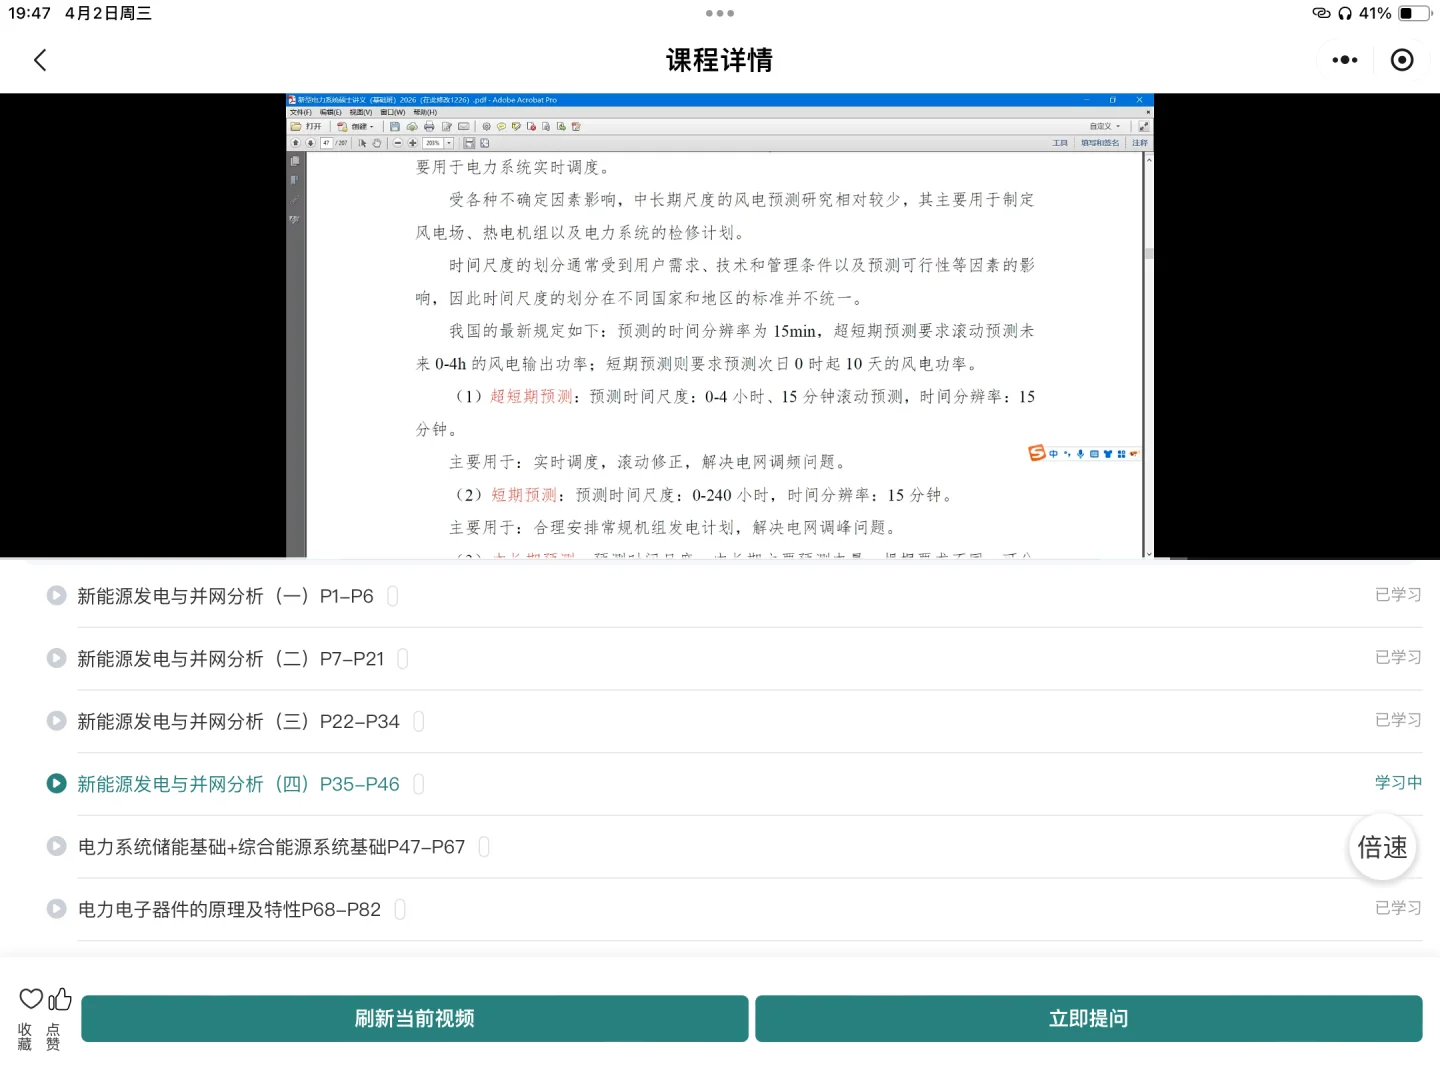
Task: Tap the back arrow beside 课程详情
Action: (x=40, y=60)
